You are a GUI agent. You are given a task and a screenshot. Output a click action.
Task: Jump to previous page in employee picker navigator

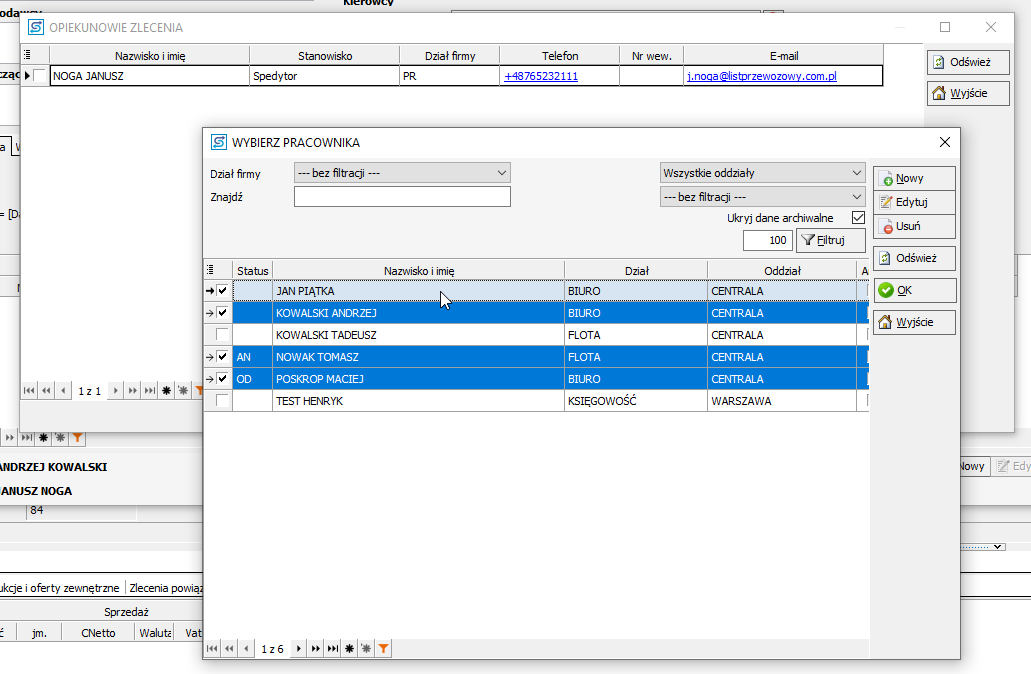coord(229,649)
